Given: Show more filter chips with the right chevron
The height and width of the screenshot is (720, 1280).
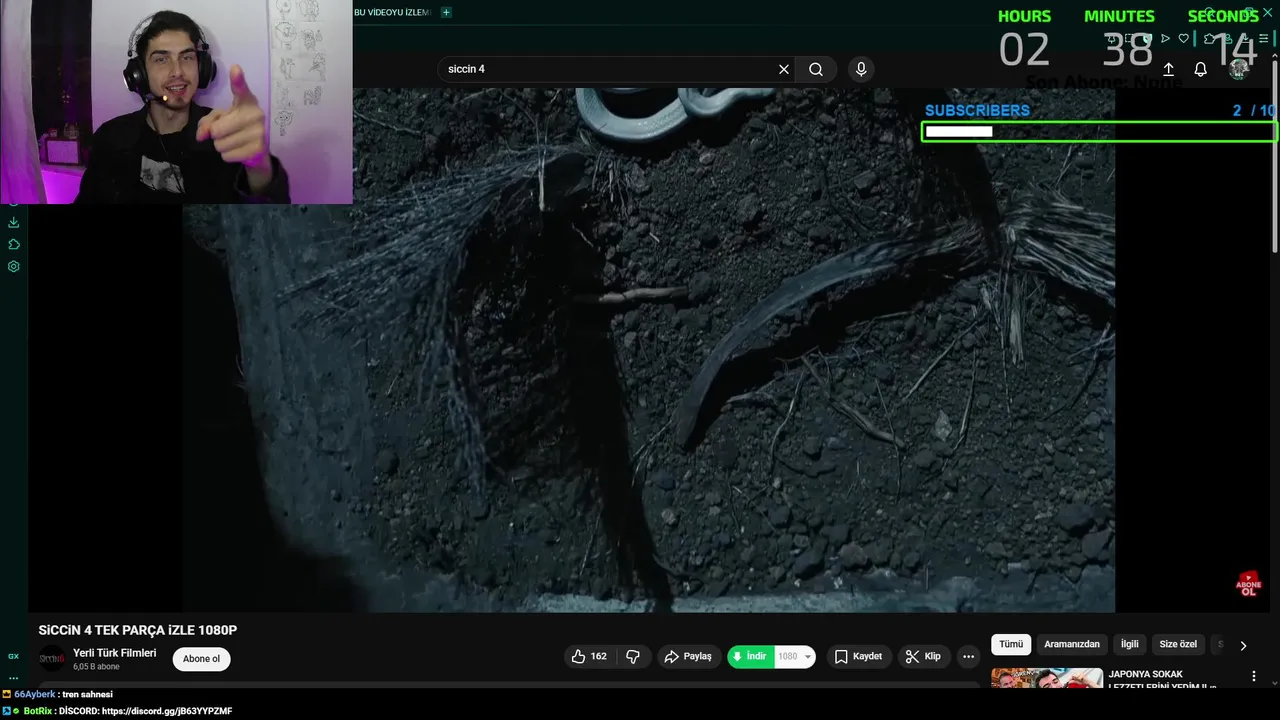Looking at the screenshot, I should click(x=1243, y=645).
